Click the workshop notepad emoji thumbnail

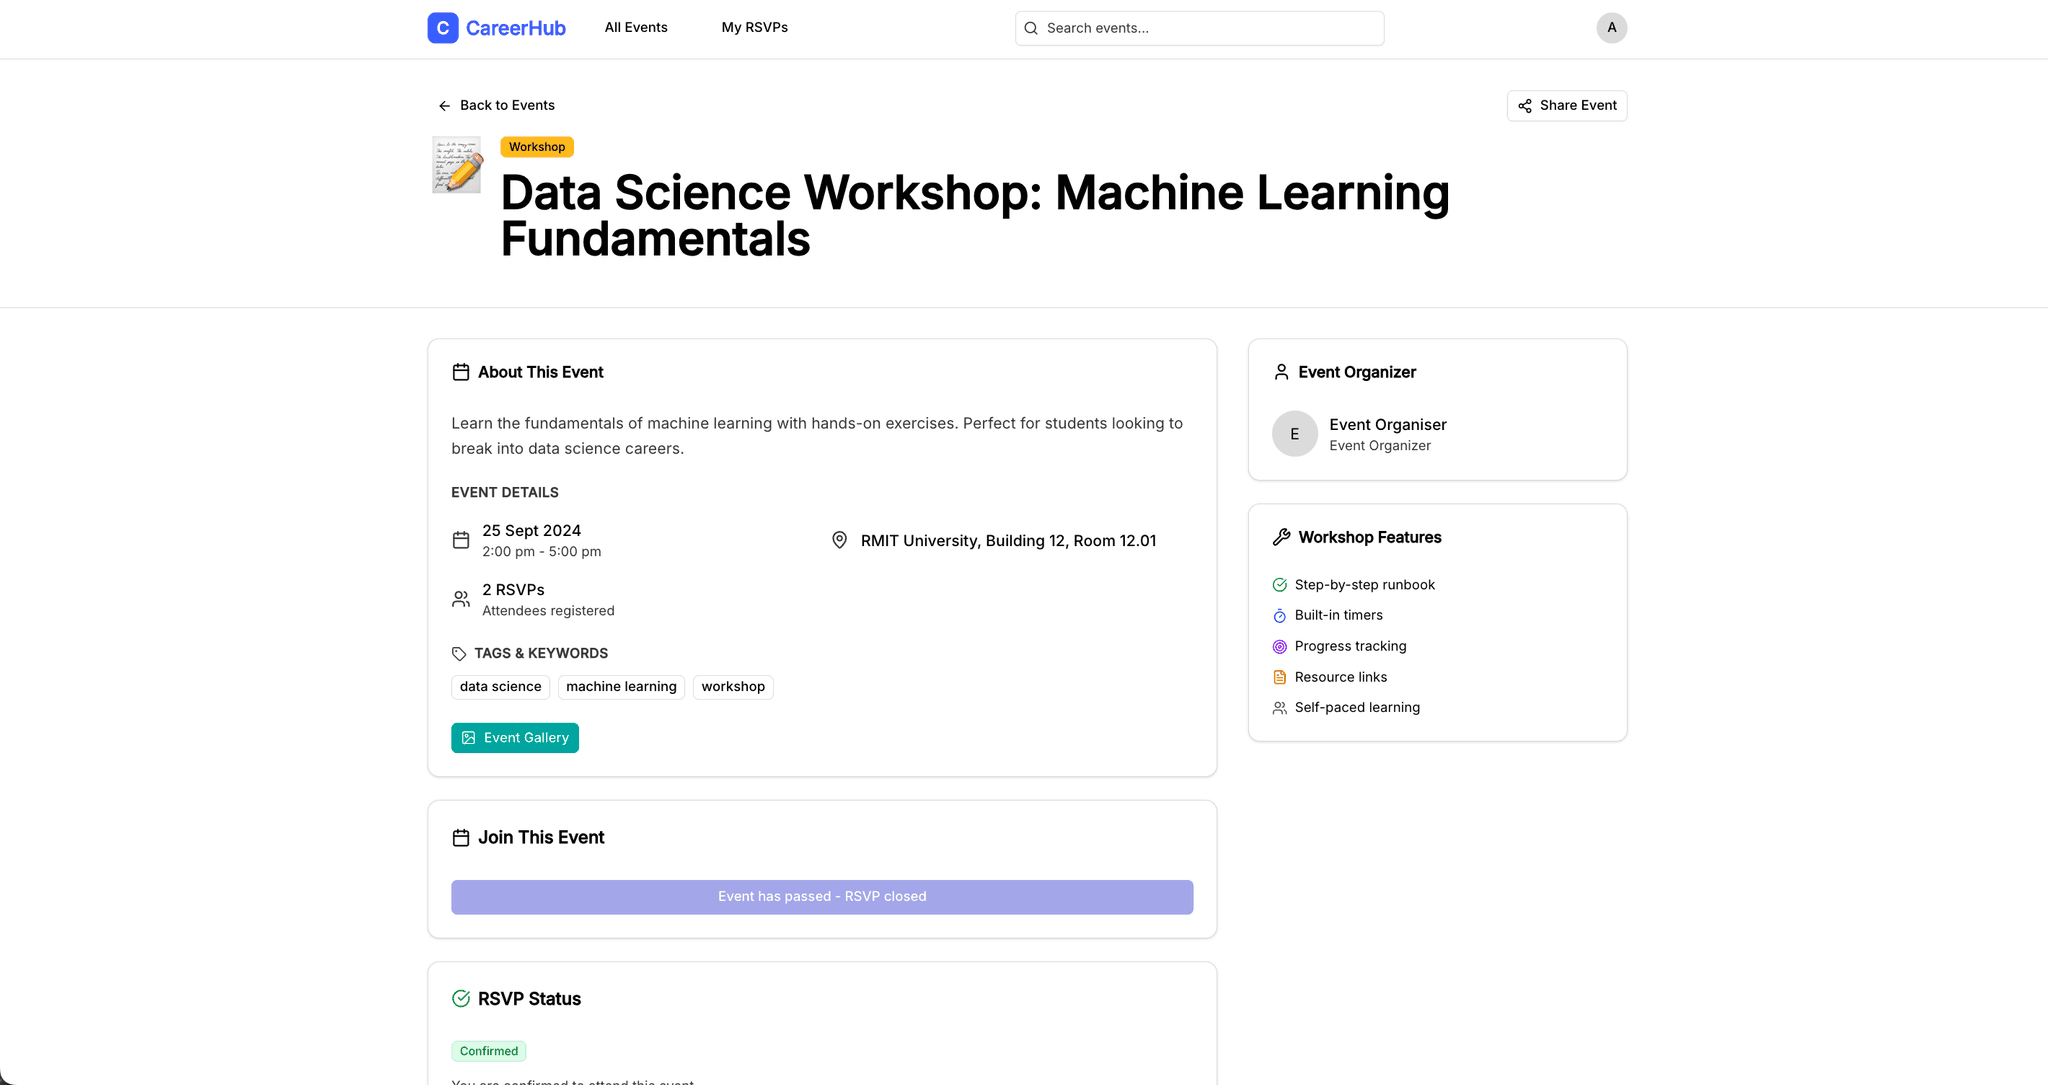point(457,165)
